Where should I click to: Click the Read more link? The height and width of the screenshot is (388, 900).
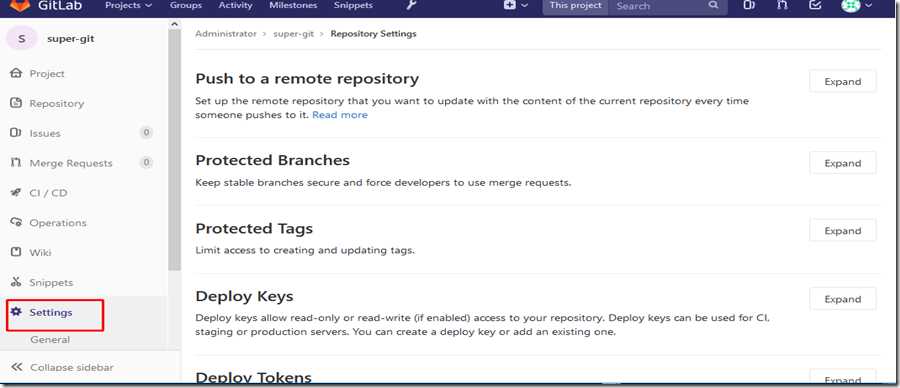(340, 115)
